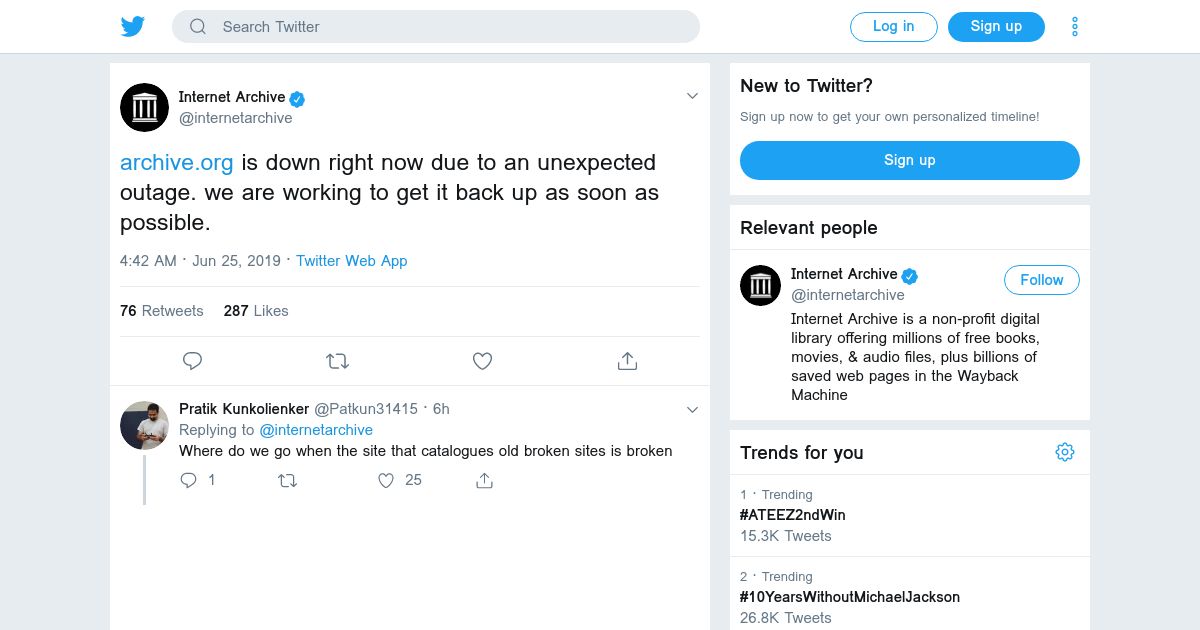1200x630 pixels.
Task: Retweet the Internet Archive outage tweet
Action: coord(338,361)
